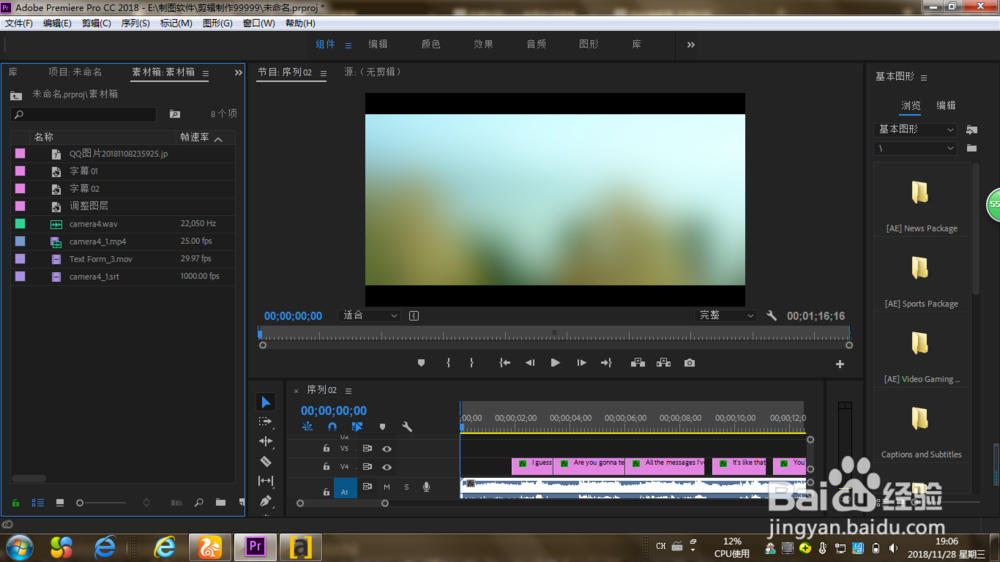The image size is (1000, 562).
Task: Open the 基本图形 panel menu
Action: click(x=923, y=78)
